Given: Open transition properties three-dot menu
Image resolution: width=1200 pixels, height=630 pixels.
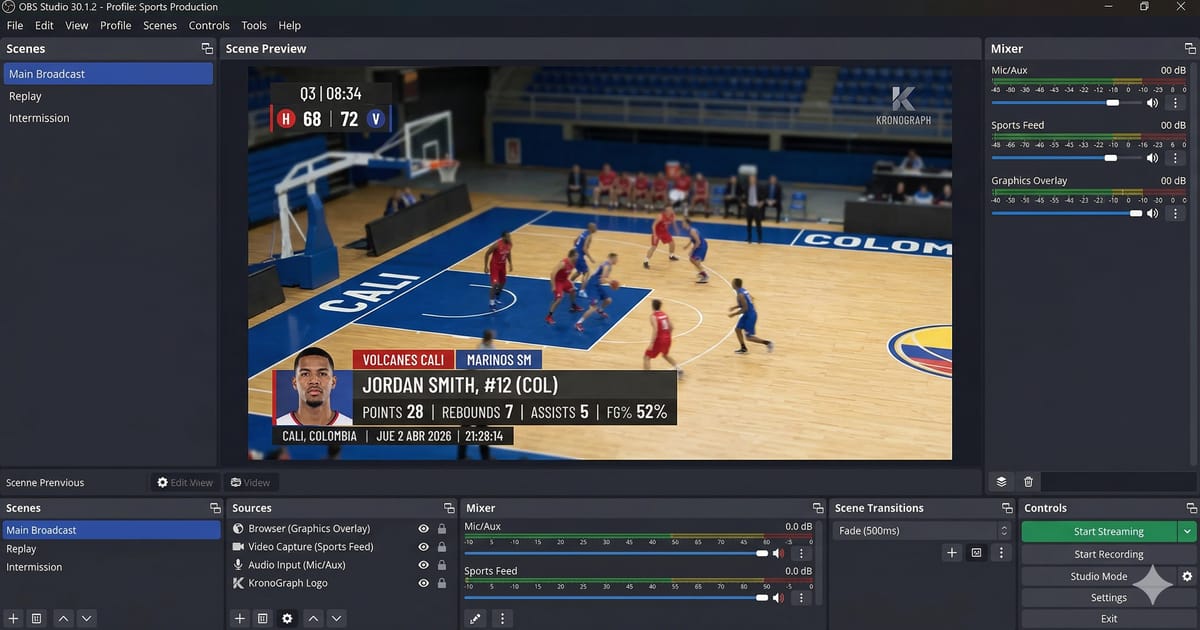Looking at the screenshot, I should coord(1001,552).
